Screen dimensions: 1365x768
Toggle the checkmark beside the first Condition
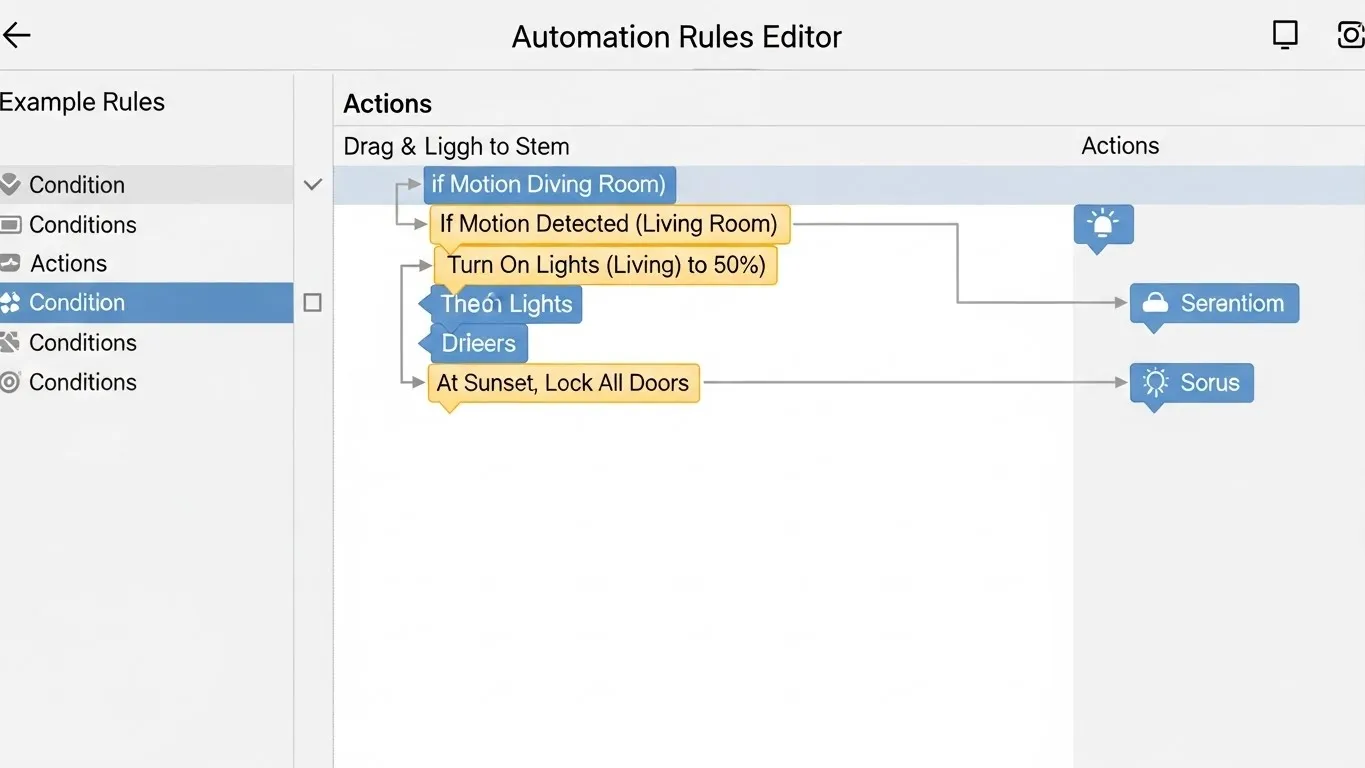311,184
